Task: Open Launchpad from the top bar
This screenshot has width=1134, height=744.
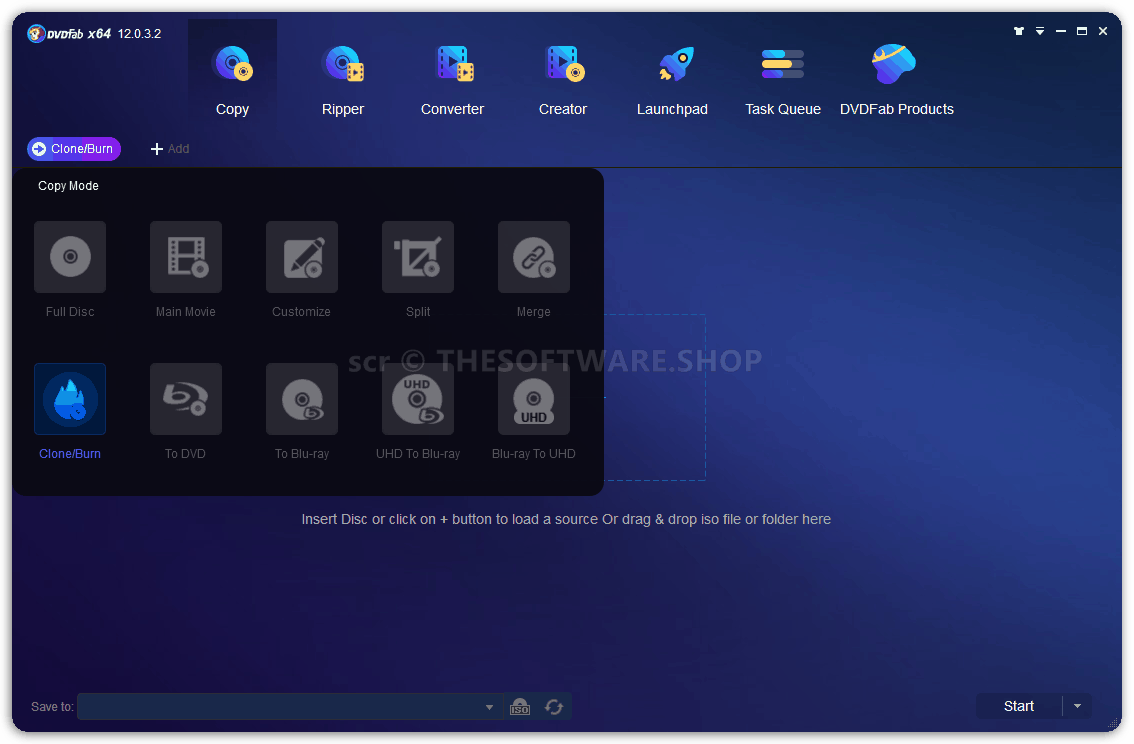Action: point(673,80)
